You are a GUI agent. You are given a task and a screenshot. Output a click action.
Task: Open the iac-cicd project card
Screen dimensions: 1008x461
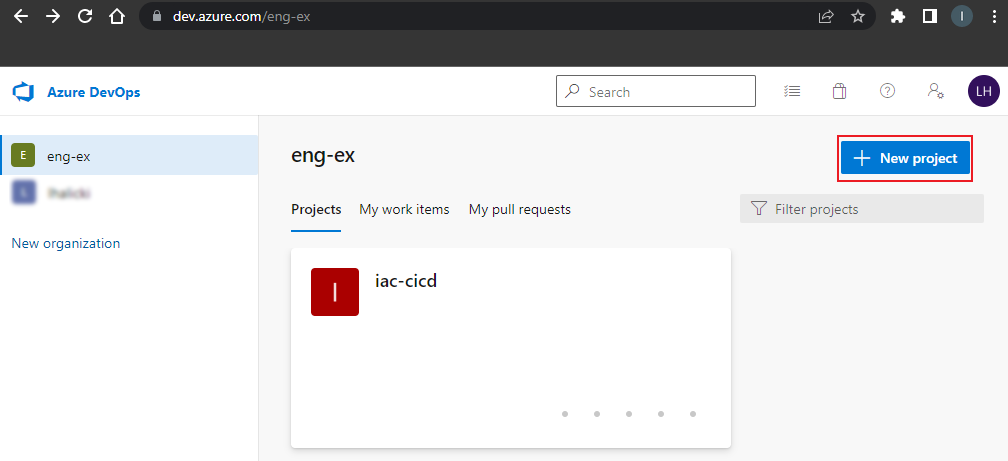click(x=511, y=348)
